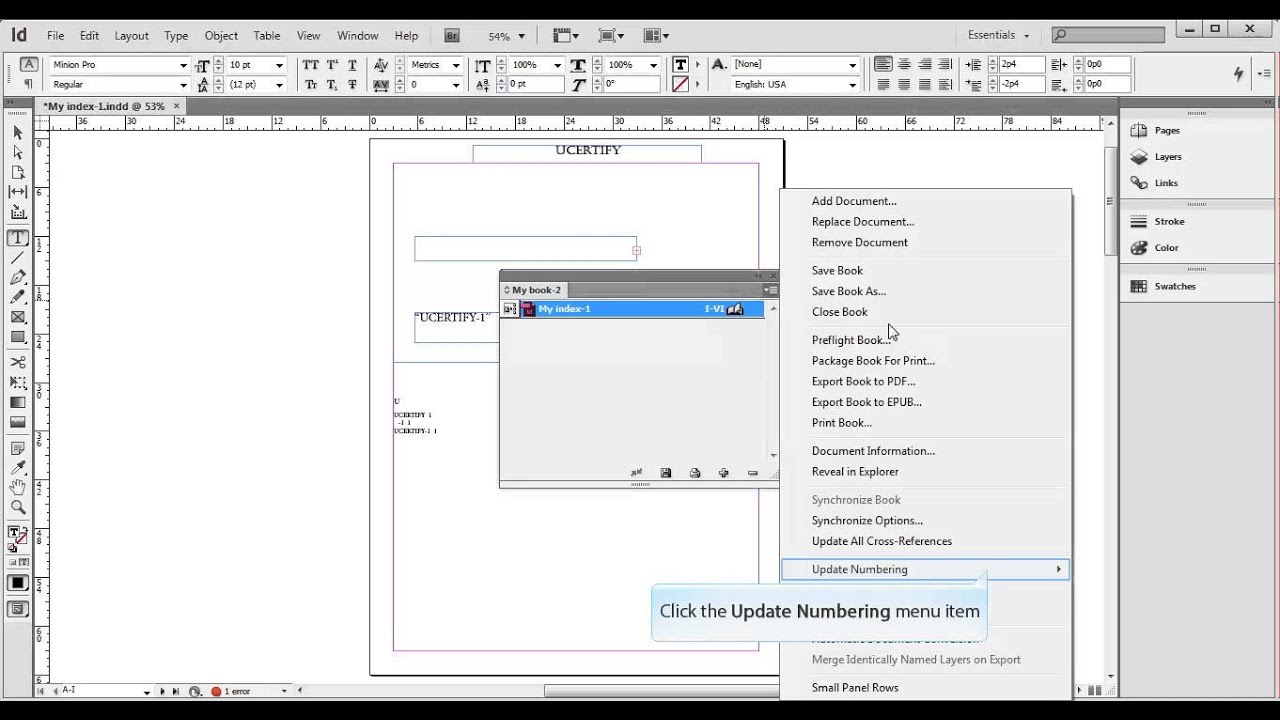Choose the Pencil tool
1280x720 pixels.
(x=18, y=297)
